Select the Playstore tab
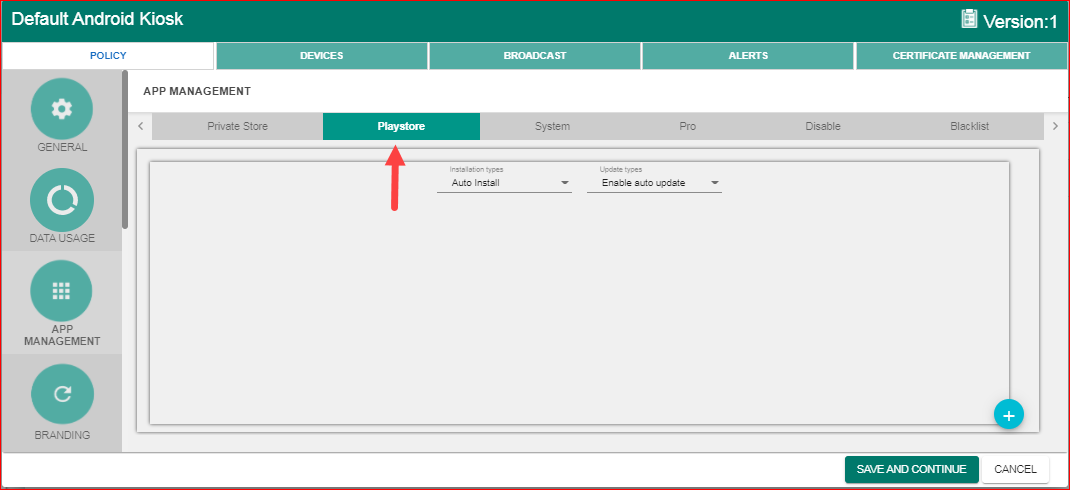Screen dimensions: 1070x490 401,126
